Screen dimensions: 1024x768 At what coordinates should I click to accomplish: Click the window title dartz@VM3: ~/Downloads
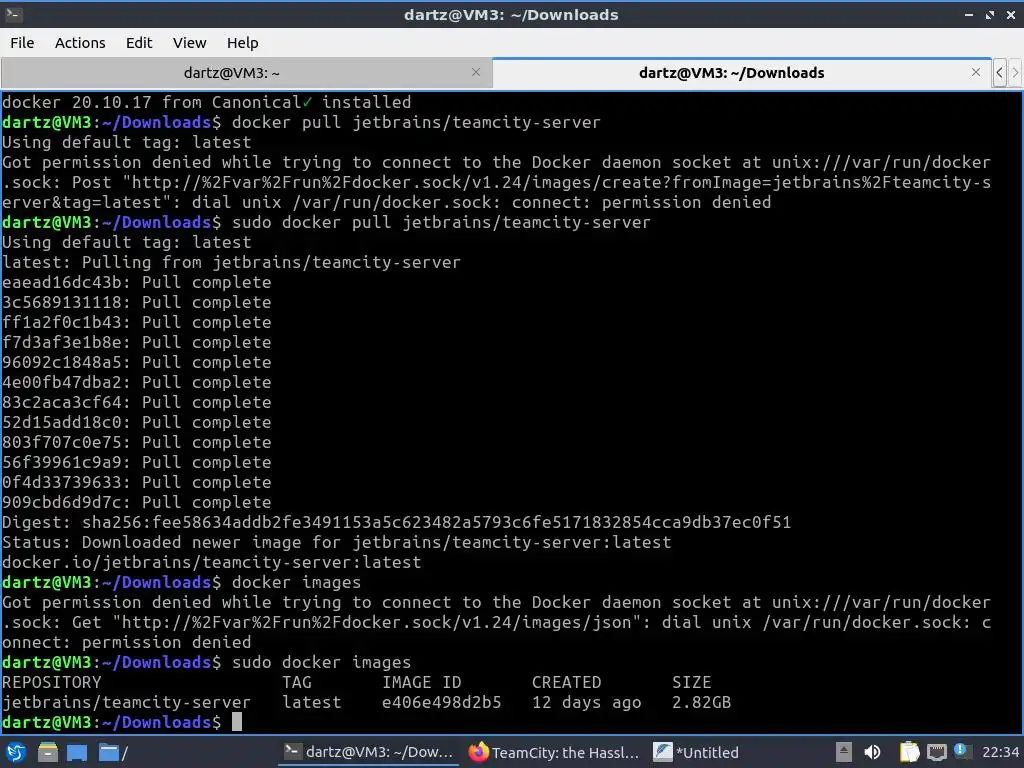pos(511,14)
